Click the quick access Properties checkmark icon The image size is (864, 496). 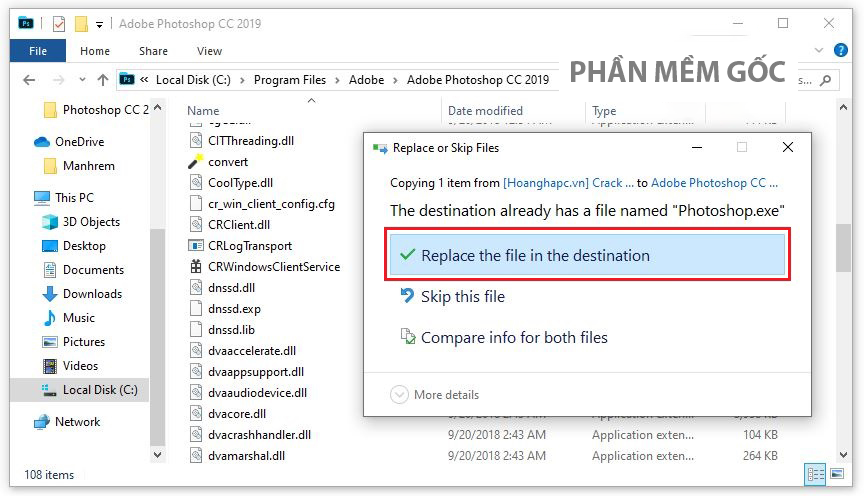(59, 23)
